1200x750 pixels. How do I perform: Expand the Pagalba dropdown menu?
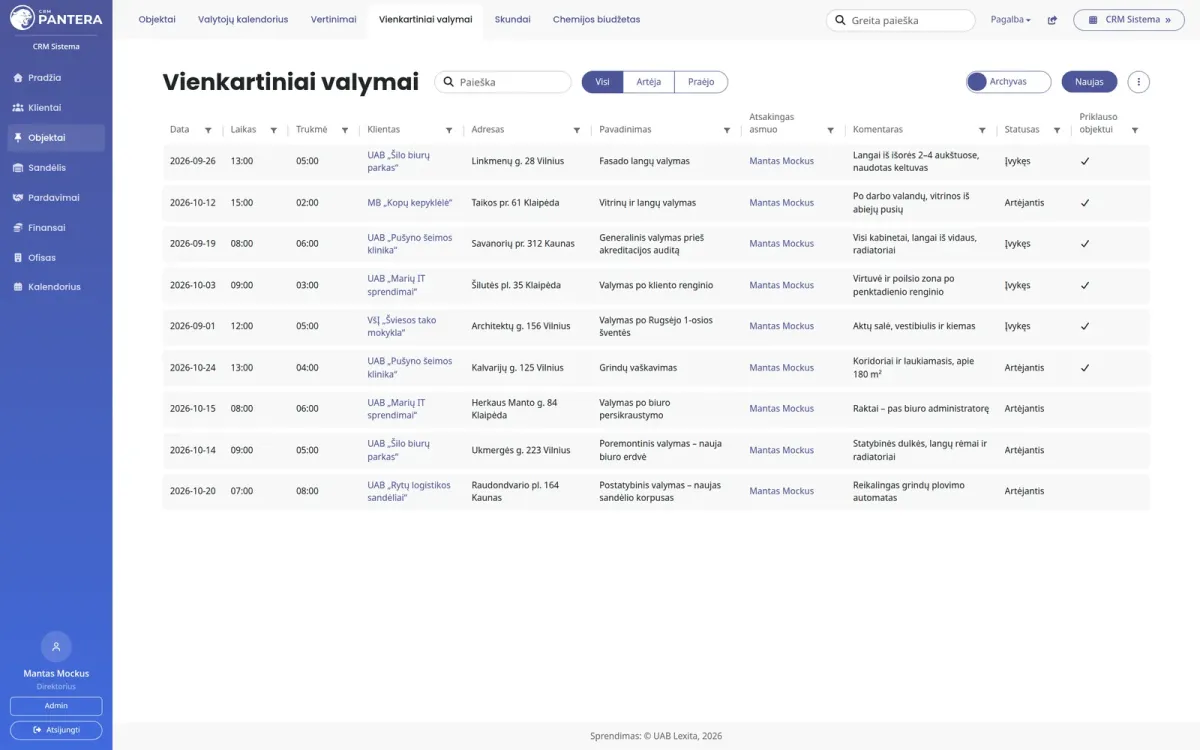[x=1010, y=20]
